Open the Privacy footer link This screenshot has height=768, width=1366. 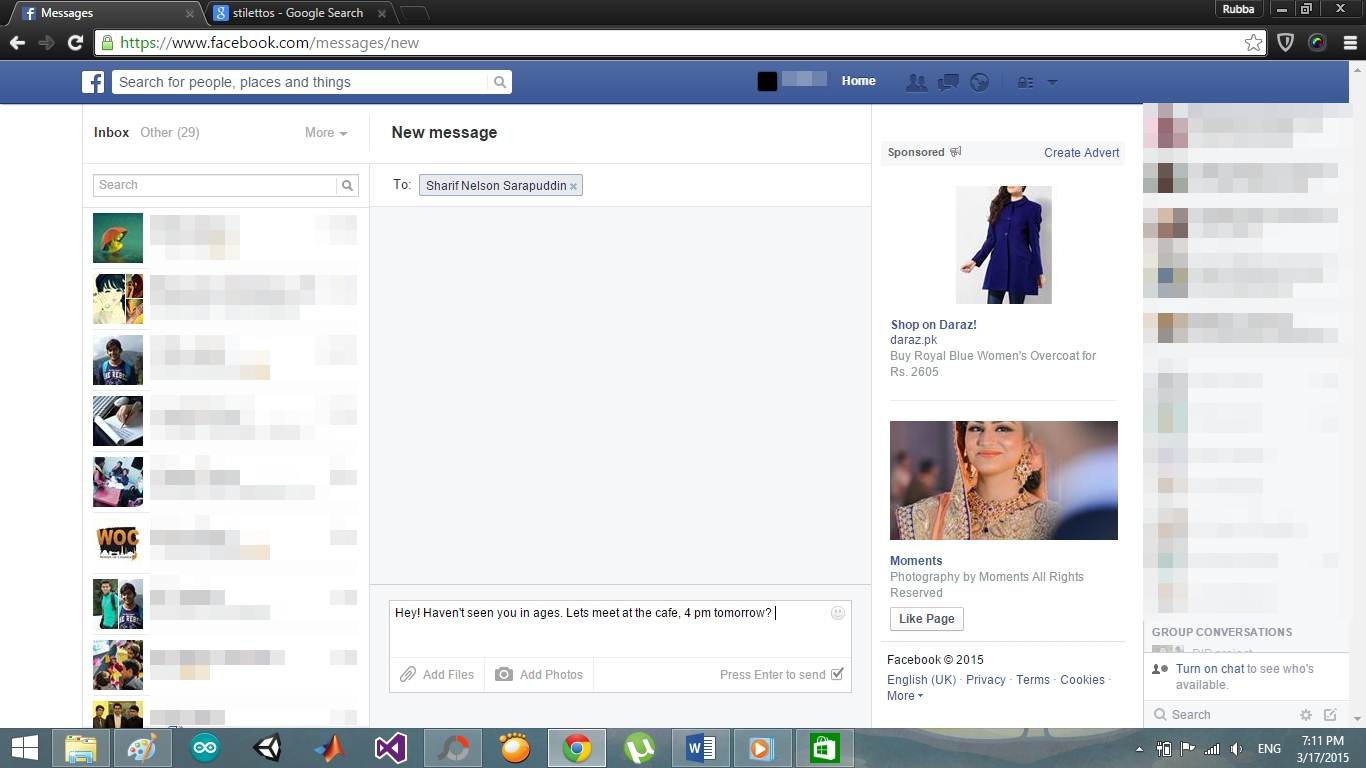pos(986,680)
